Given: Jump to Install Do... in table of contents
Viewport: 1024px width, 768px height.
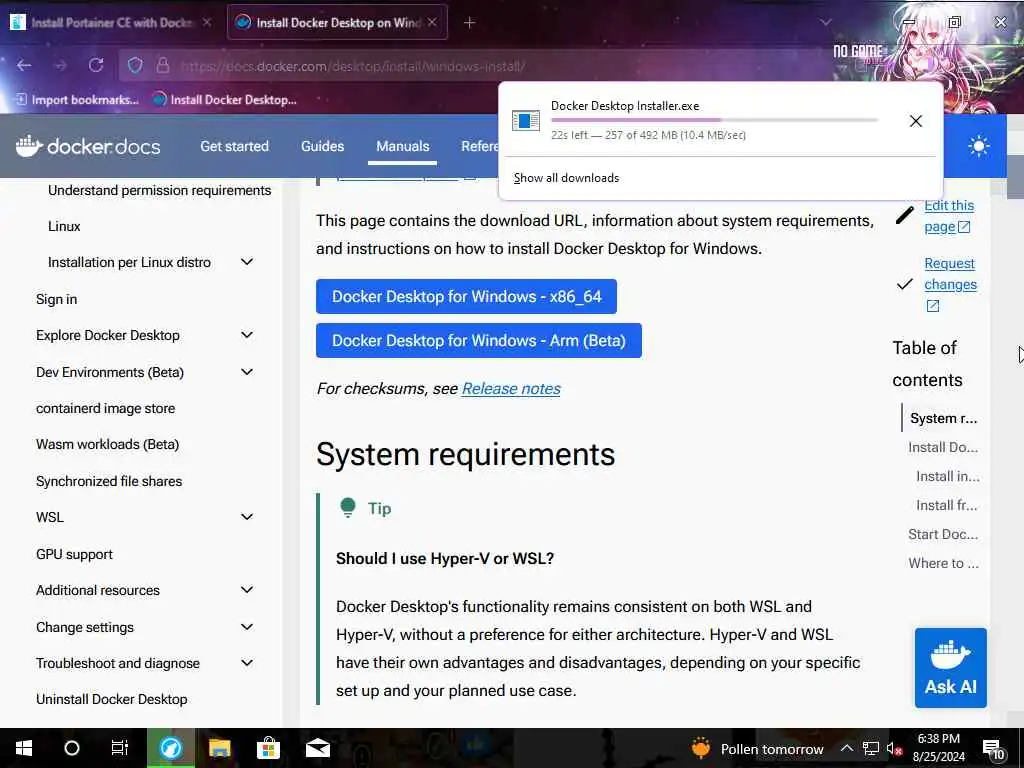Looking at the screenshot, I should (943, 447).
